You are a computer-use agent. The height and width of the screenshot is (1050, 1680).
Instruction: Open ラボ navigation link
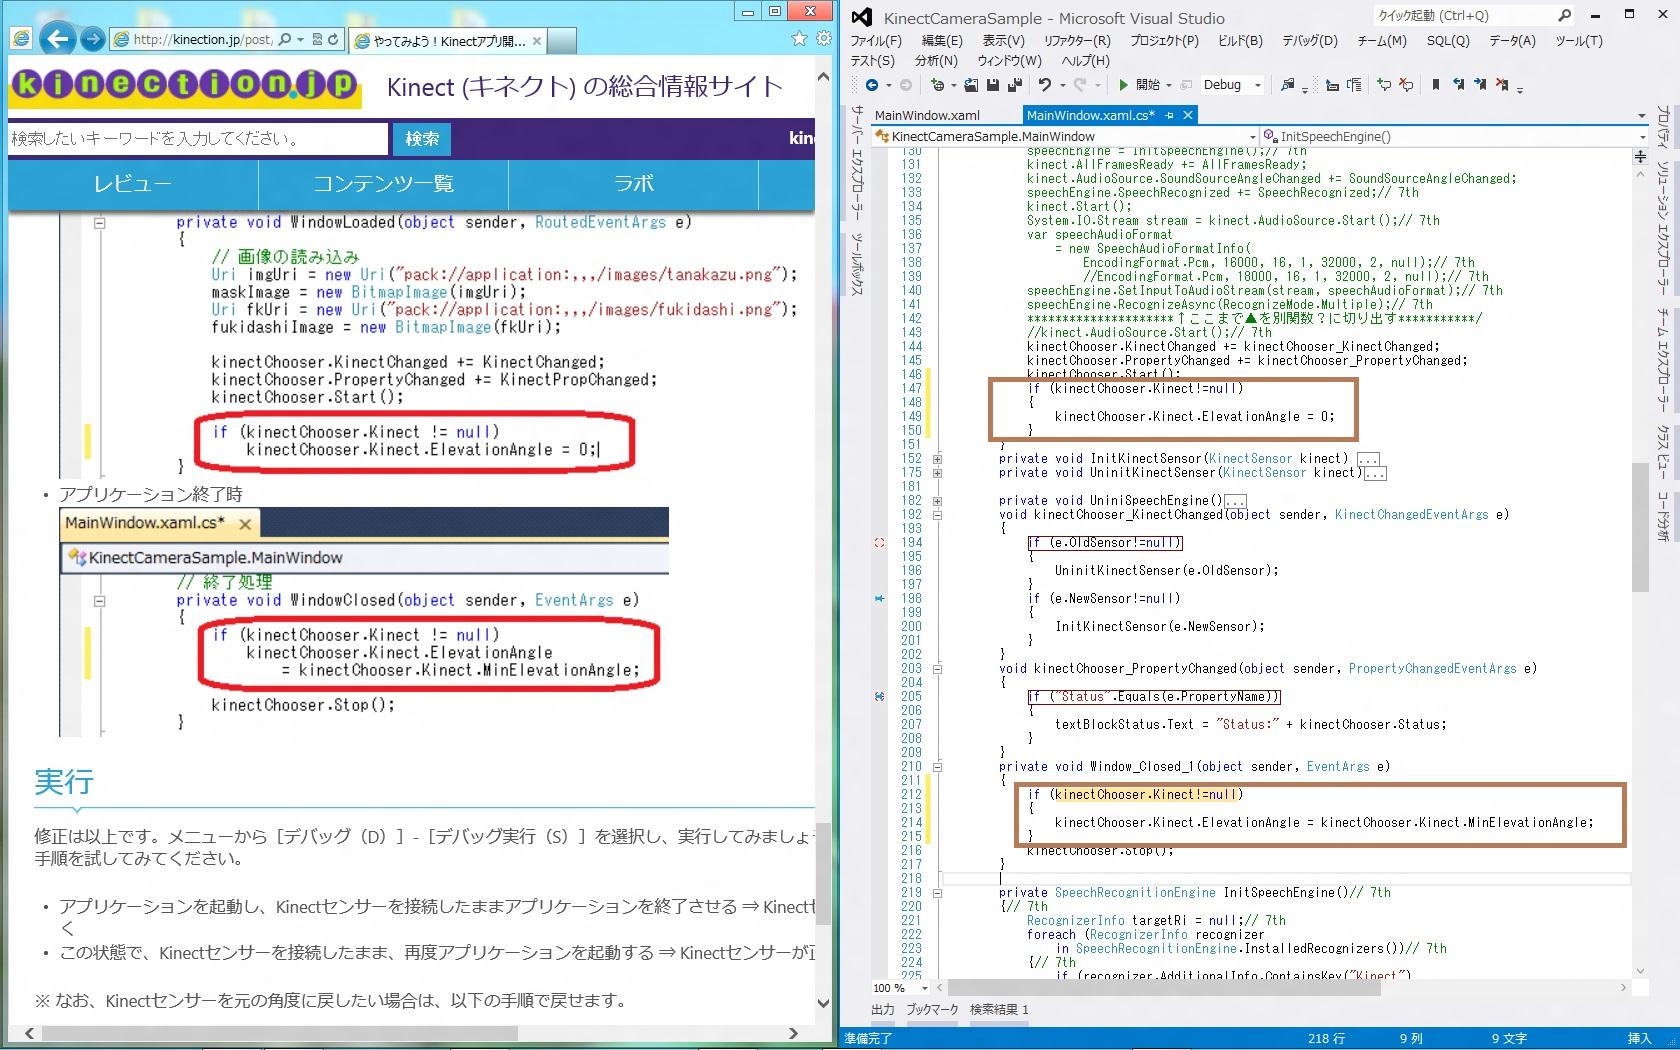click(634, 184)
